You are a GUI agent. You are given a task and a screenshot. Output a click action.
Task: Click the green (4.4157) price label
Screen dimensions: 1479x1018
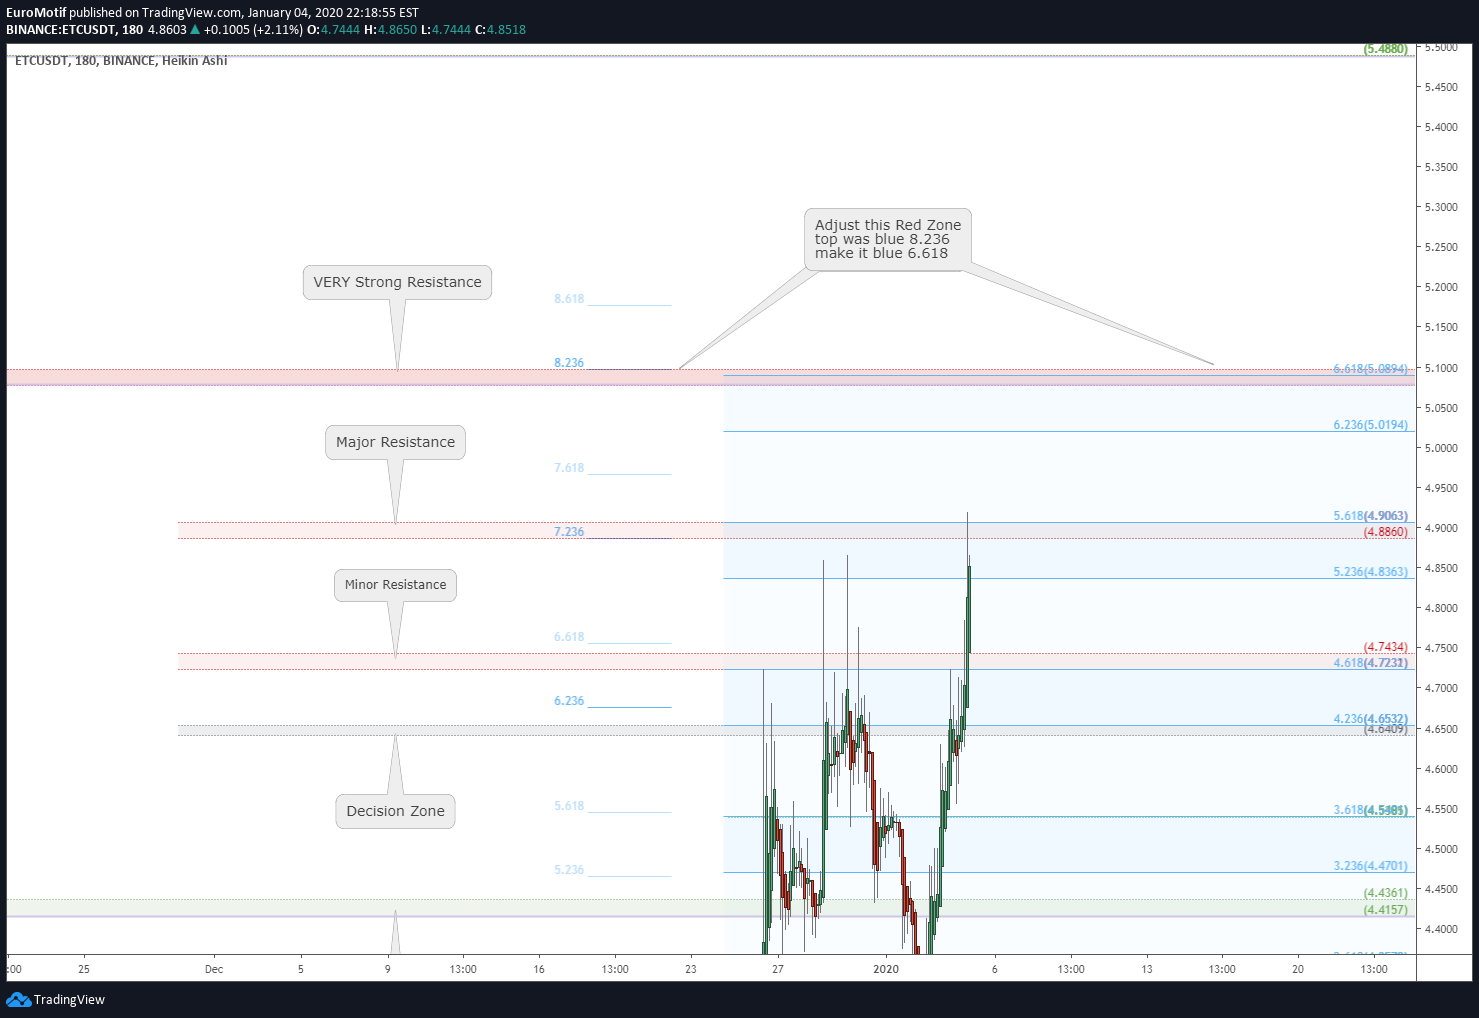(1385, 910)
